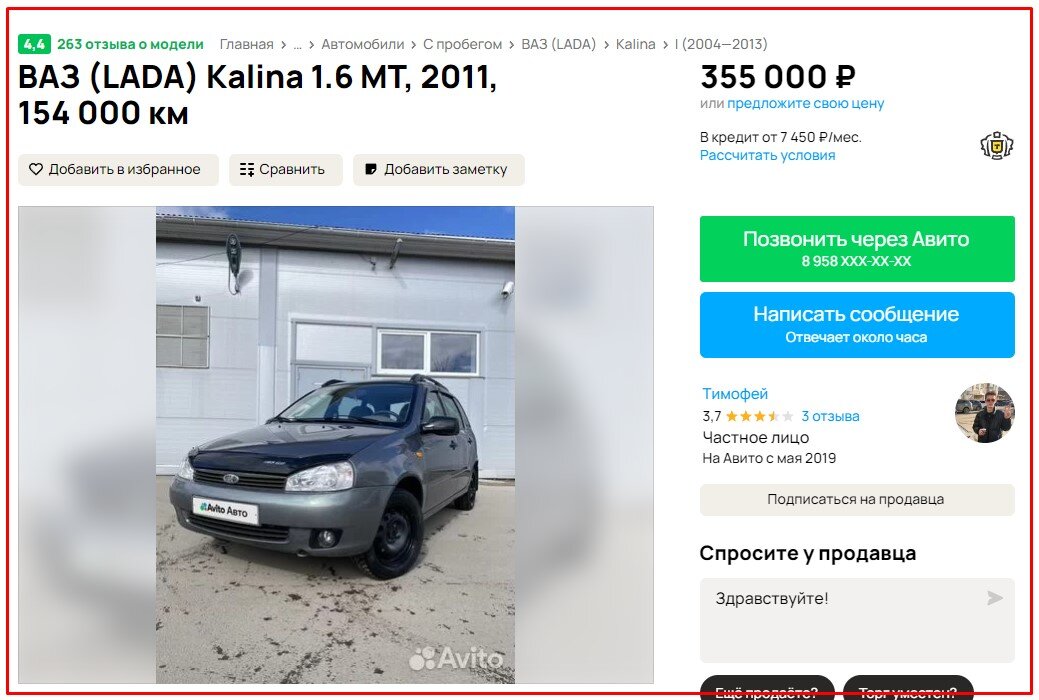This screenshot has width=1039, height=700.
Task: Click the note icon beside Добавить заметку
Action: [371, 170]
